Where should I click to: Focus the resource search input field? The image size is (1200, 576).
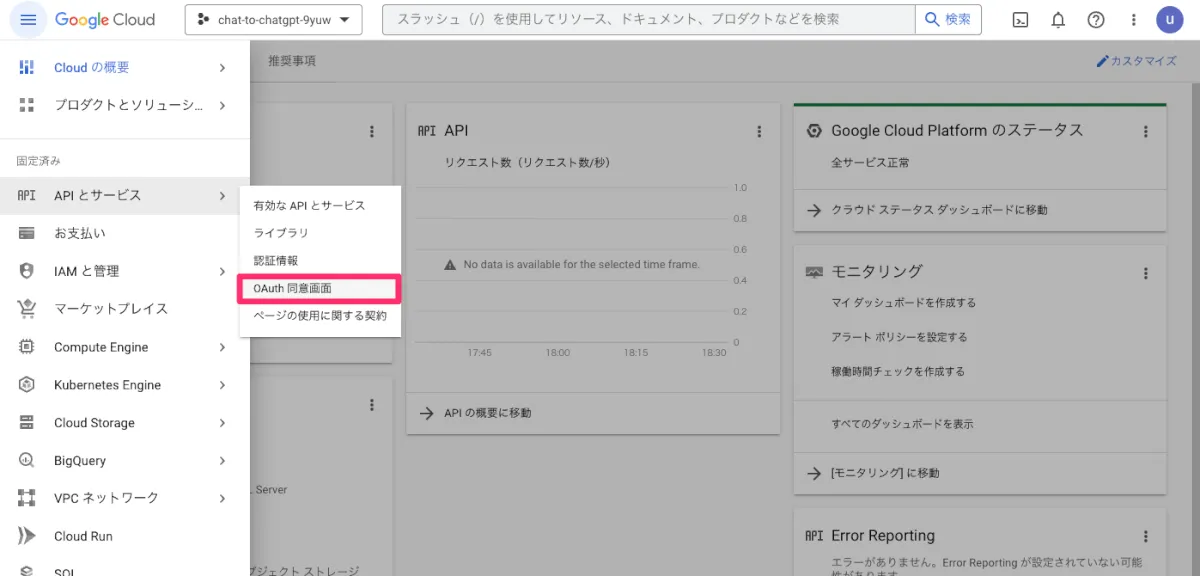(649, 20)
